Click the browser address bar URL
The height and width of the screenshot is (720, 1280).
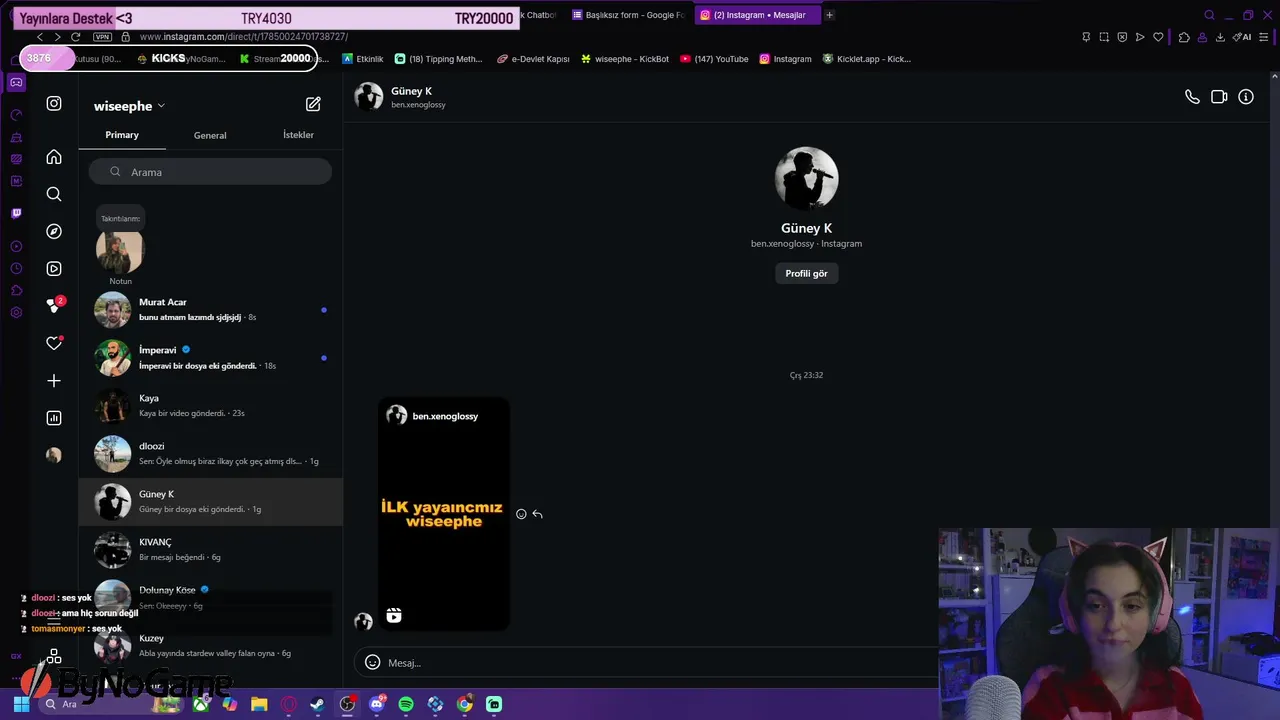[x=244, y=37]
